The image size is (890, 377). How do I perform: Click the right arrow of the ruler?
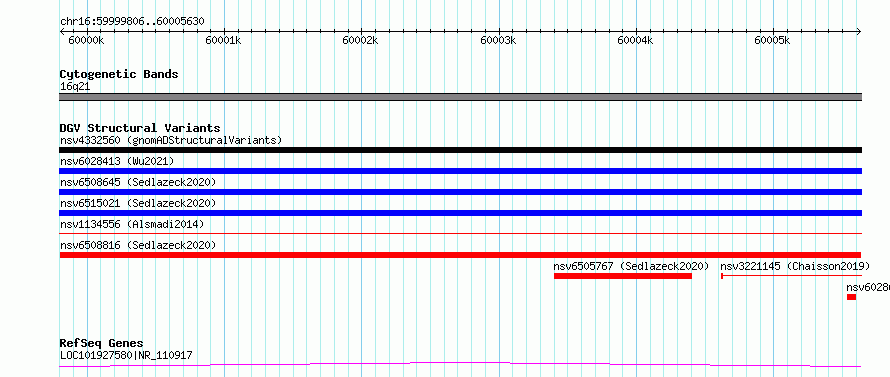click(858, 31)
